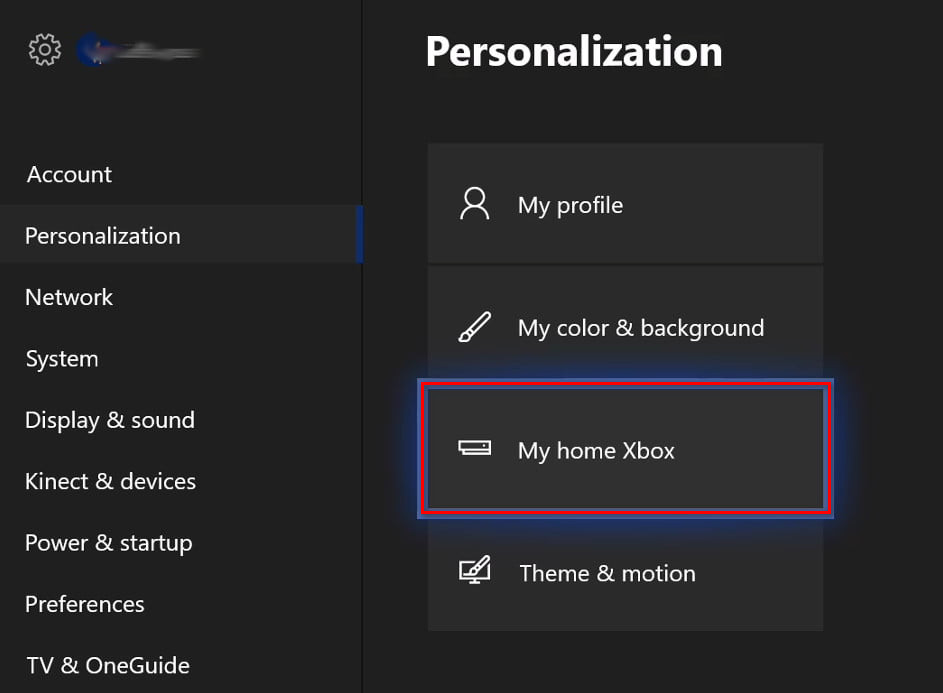Select the person icon beside My profile
The width and height of the screenshot is (943, 693).
point(474,204)
